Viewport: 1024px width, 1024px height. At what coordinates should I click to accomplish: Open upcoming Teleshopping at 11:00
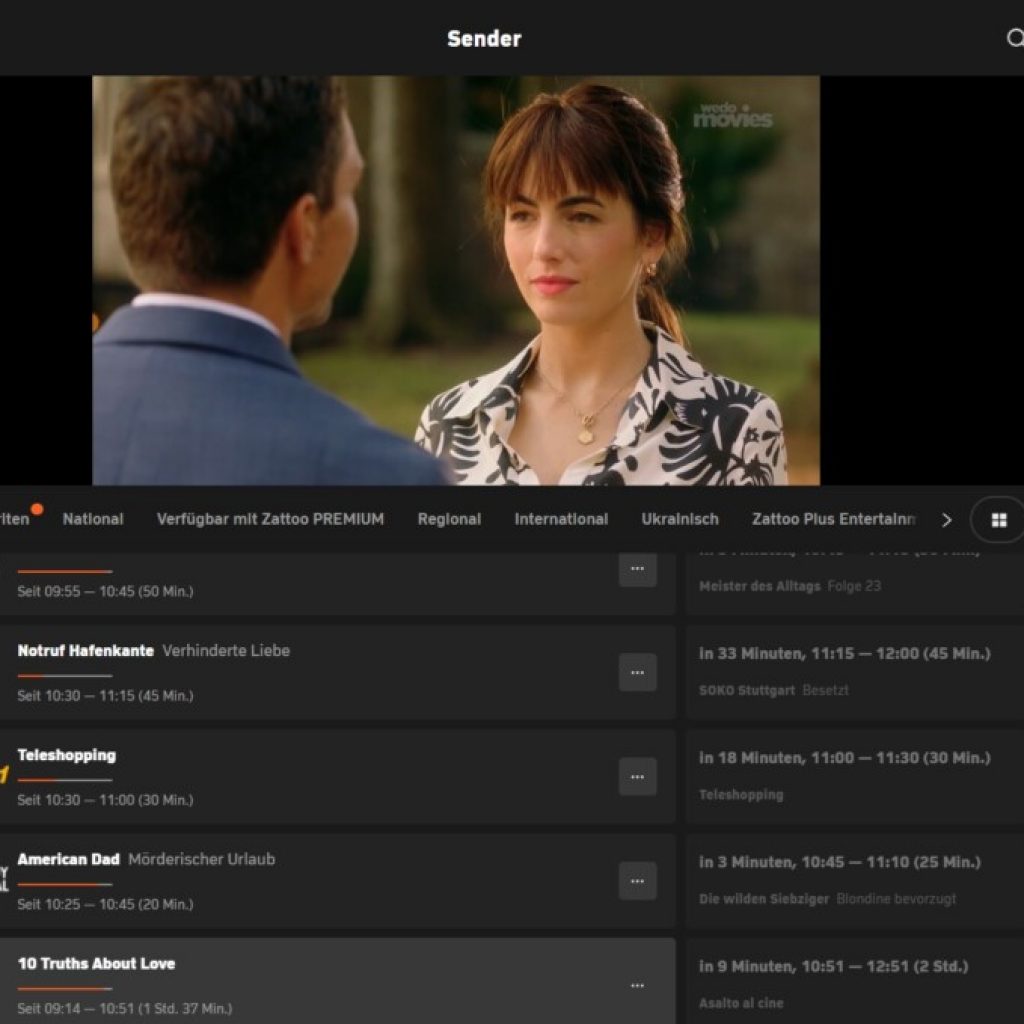pyautogui.click(x=855, y=777)
